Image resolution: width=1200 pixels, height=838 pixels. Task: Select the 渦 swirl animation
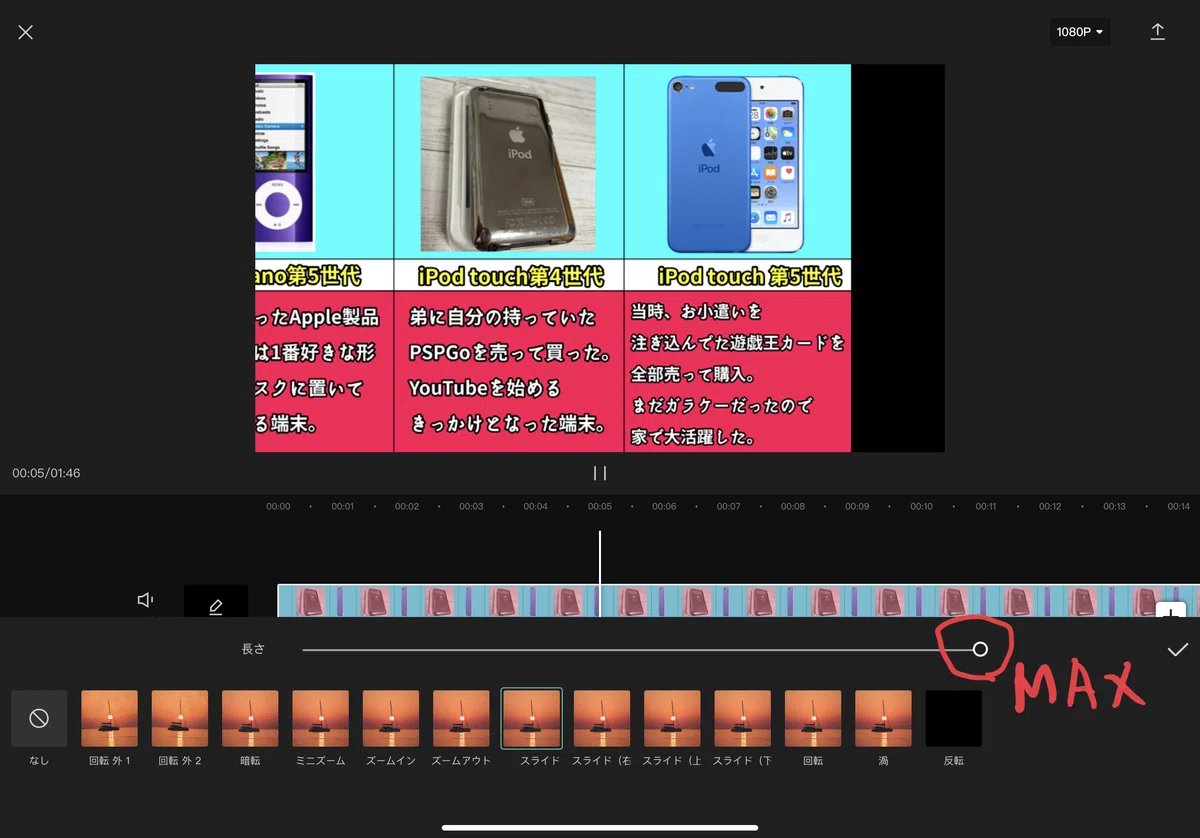tap(883, 718)
